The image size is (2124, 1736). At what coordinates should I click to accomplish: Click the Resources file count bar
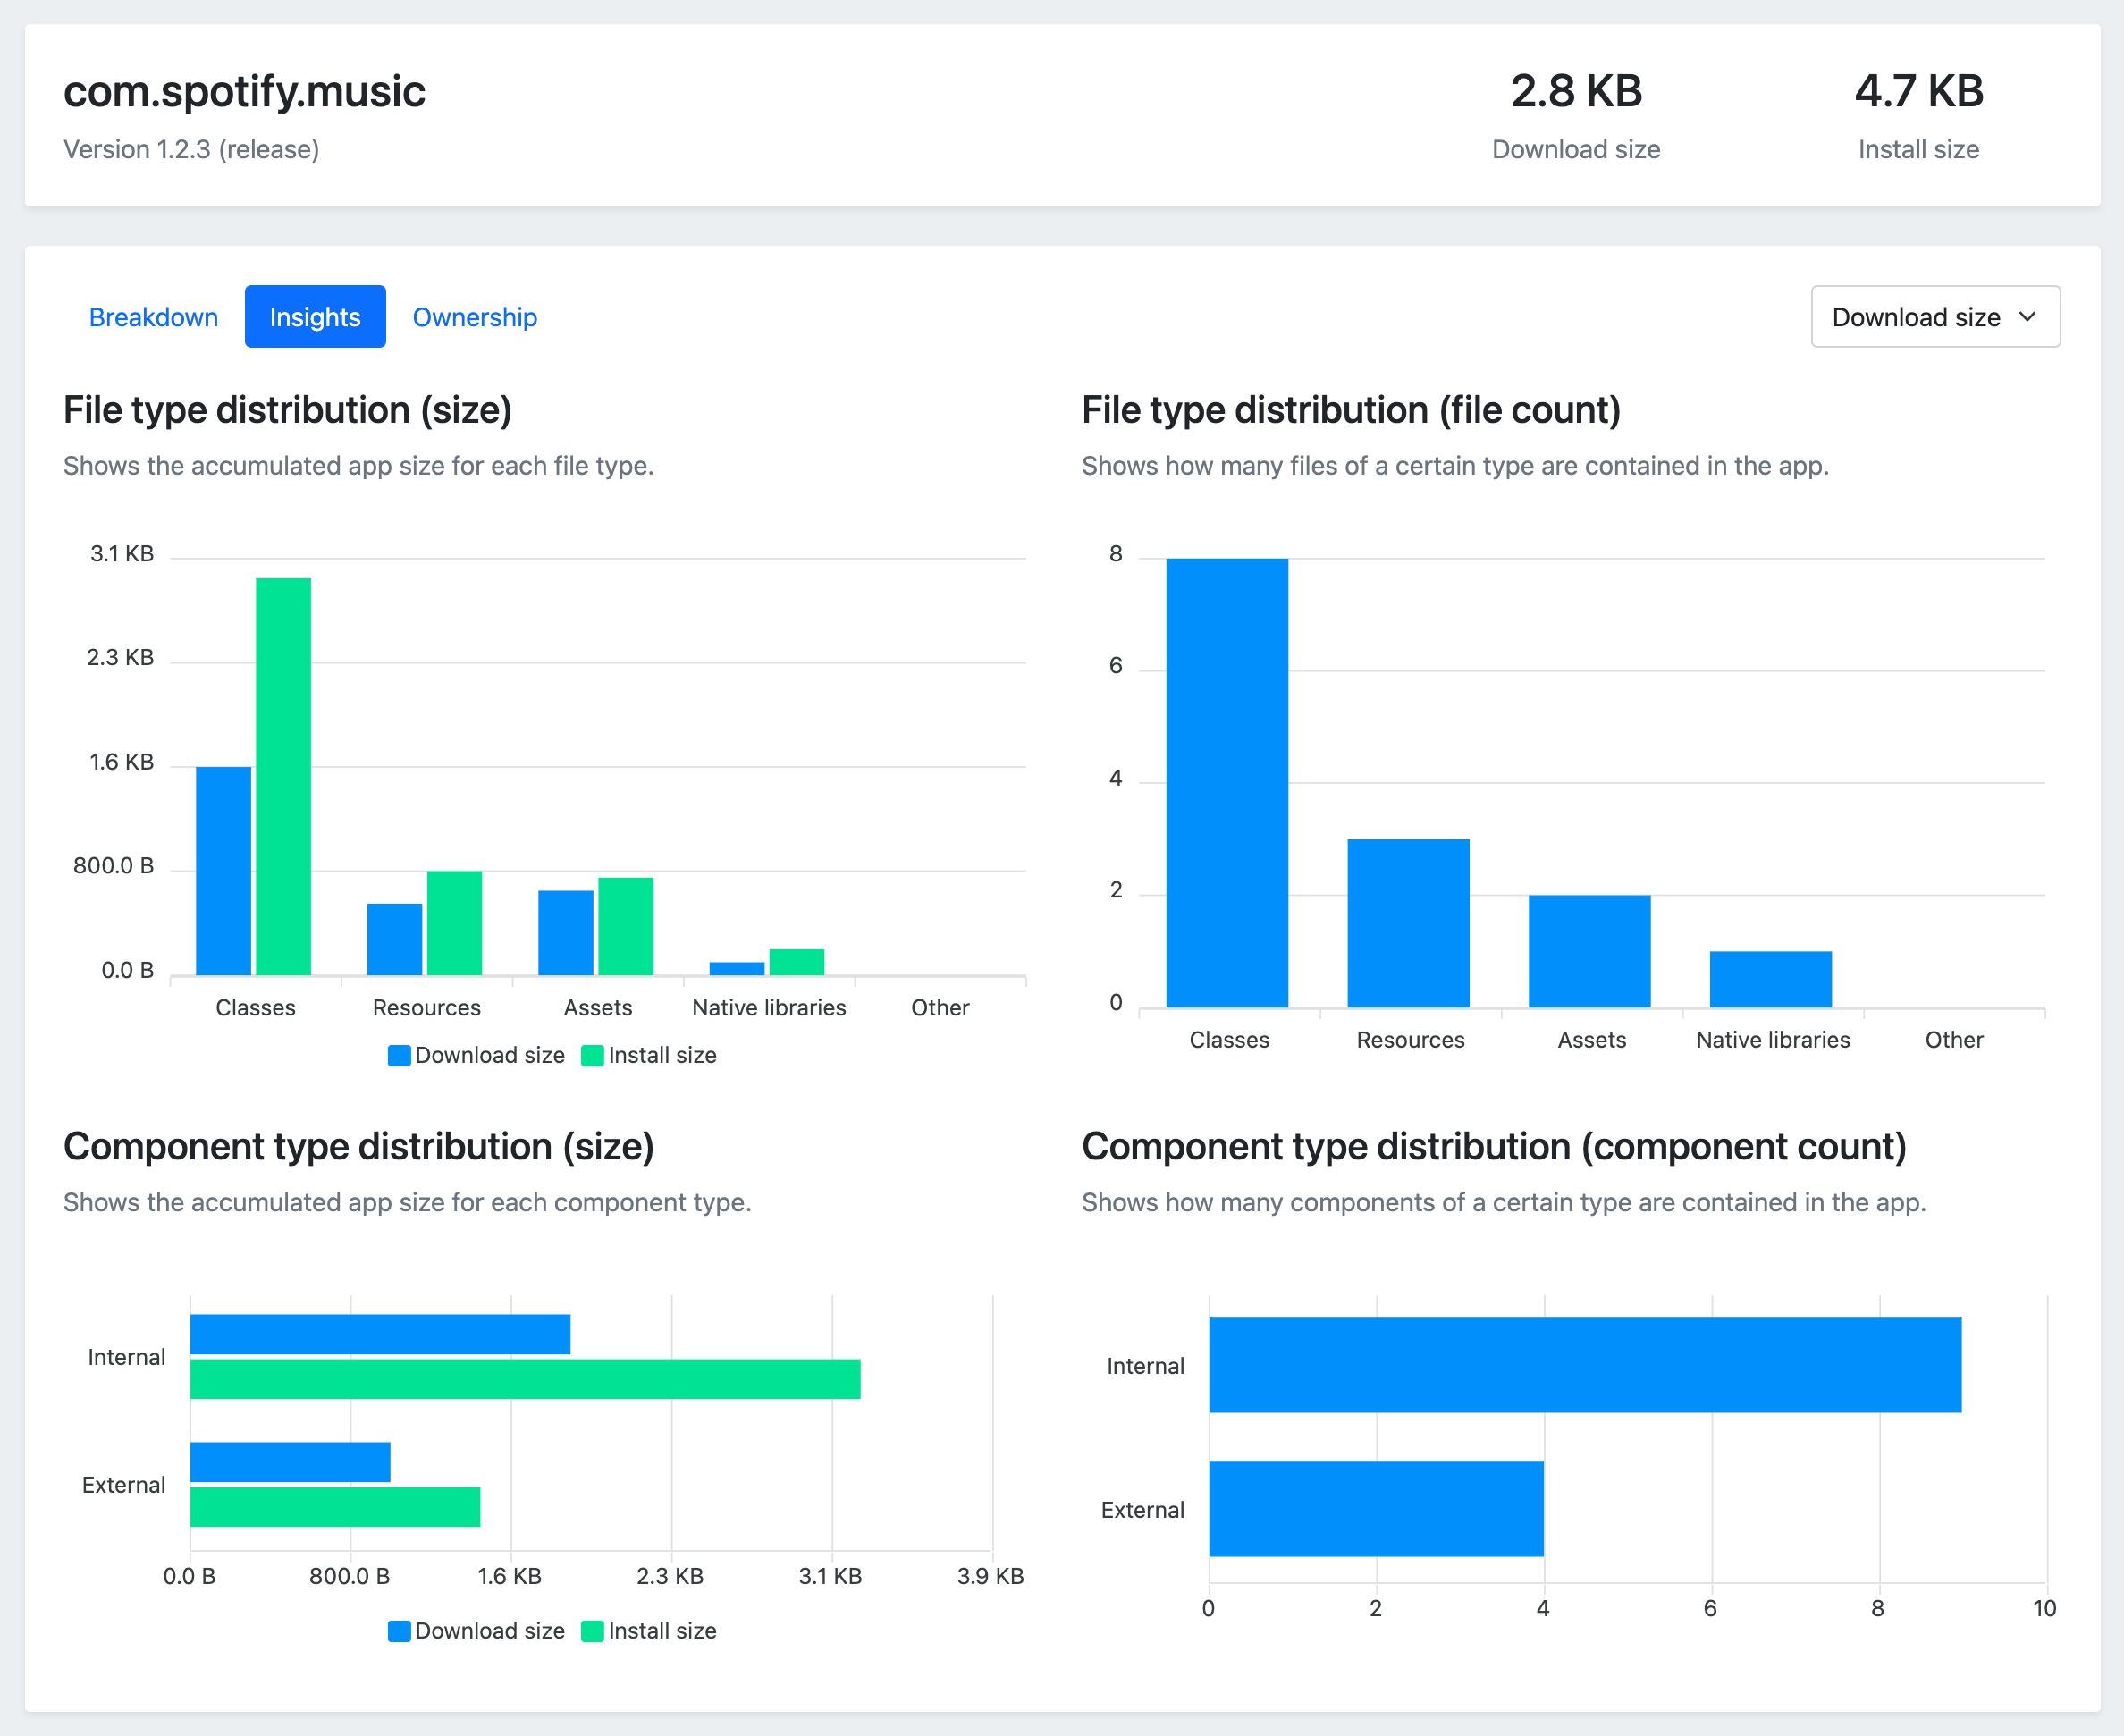pyautogui.click(x=1408, y=922)
